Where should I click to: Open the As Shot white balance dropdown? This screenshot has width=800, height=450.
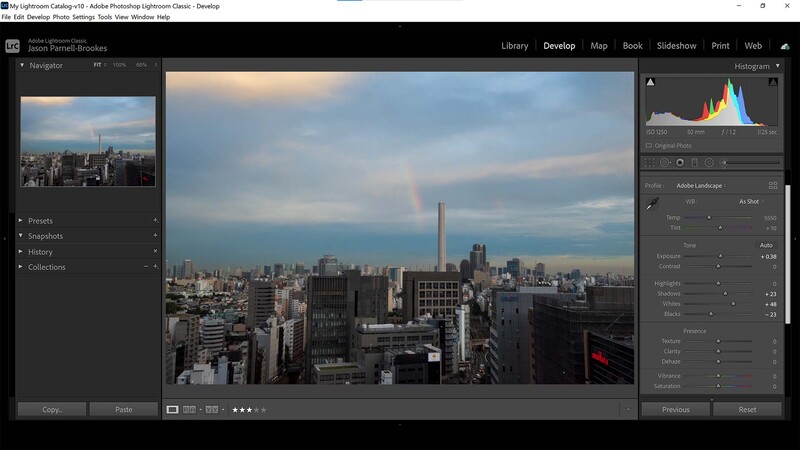point(751,202)
